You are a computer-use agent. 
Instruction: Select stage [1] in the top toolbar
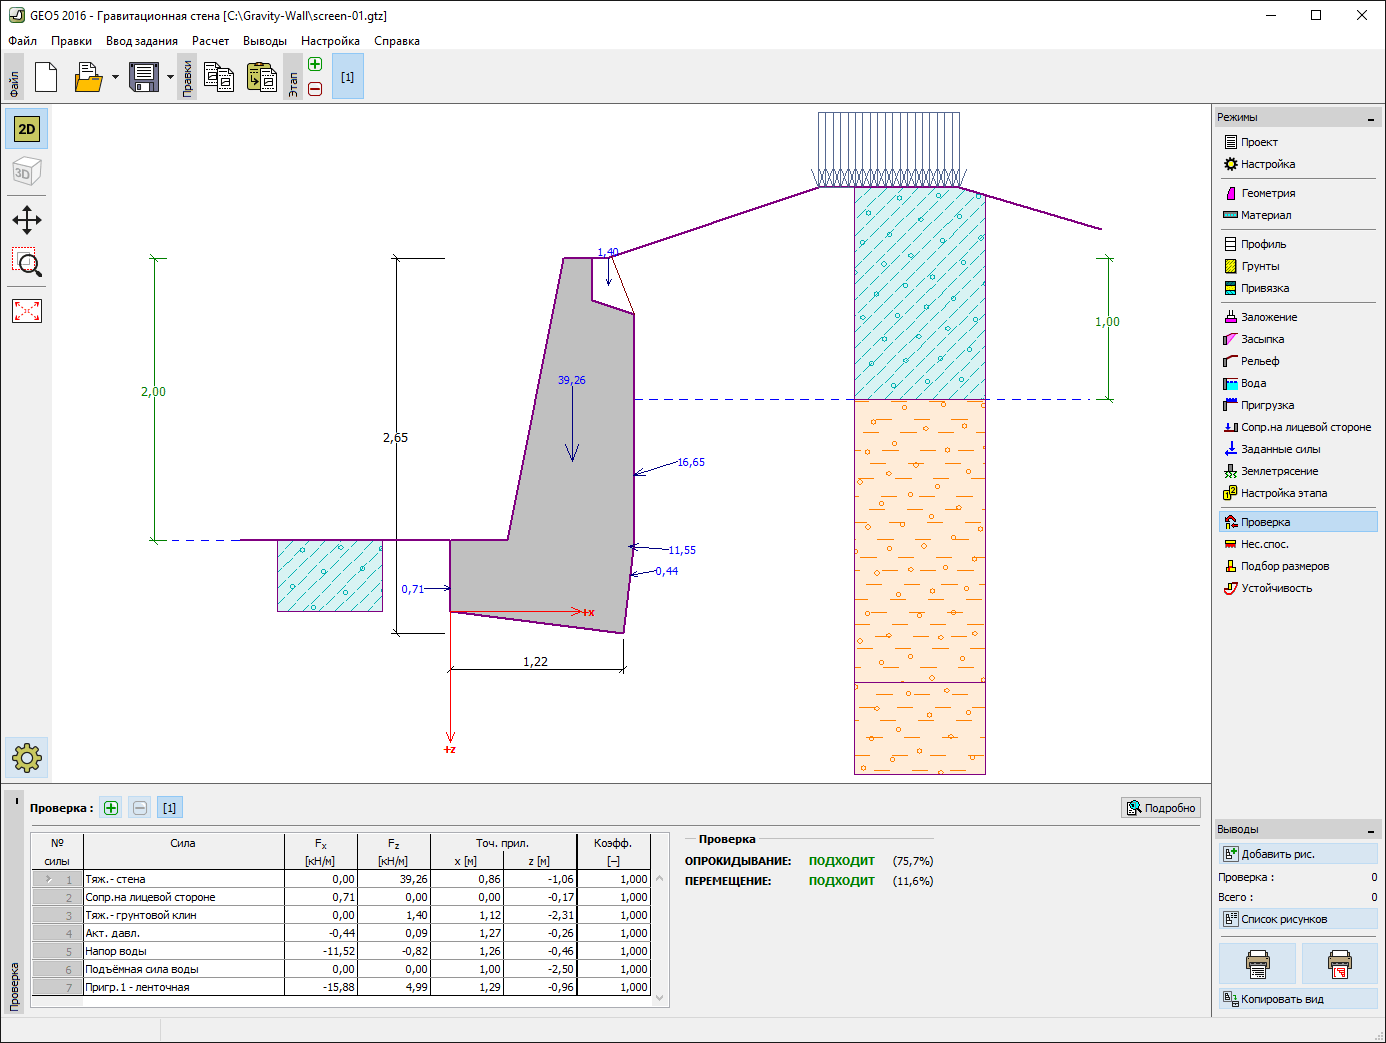coord(347,77)
